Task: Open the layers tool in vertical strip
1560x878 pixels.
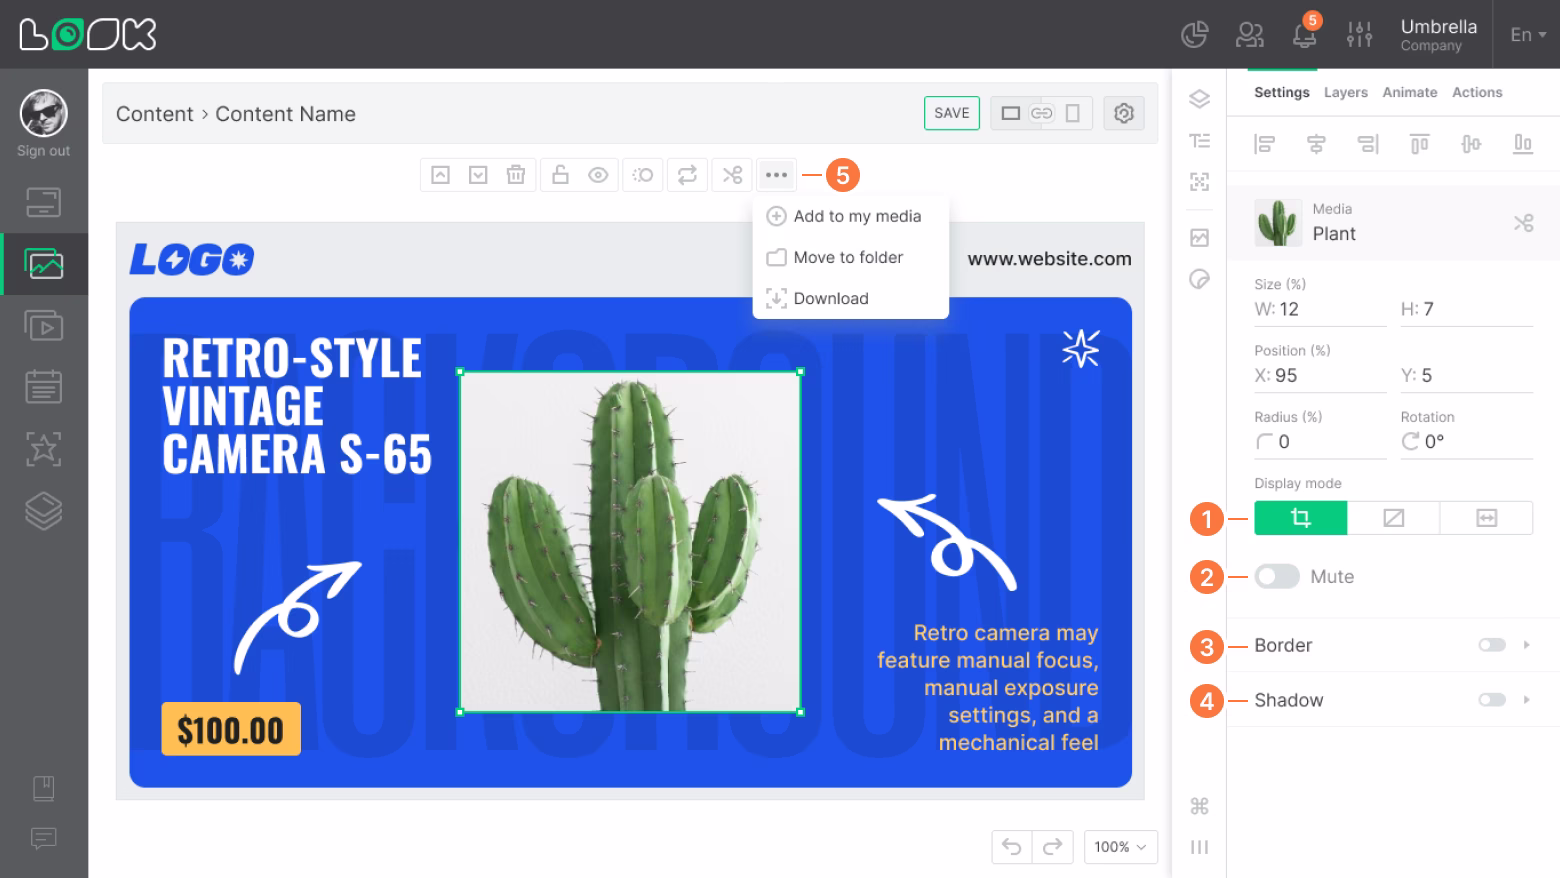Action: click(1199, 99)
